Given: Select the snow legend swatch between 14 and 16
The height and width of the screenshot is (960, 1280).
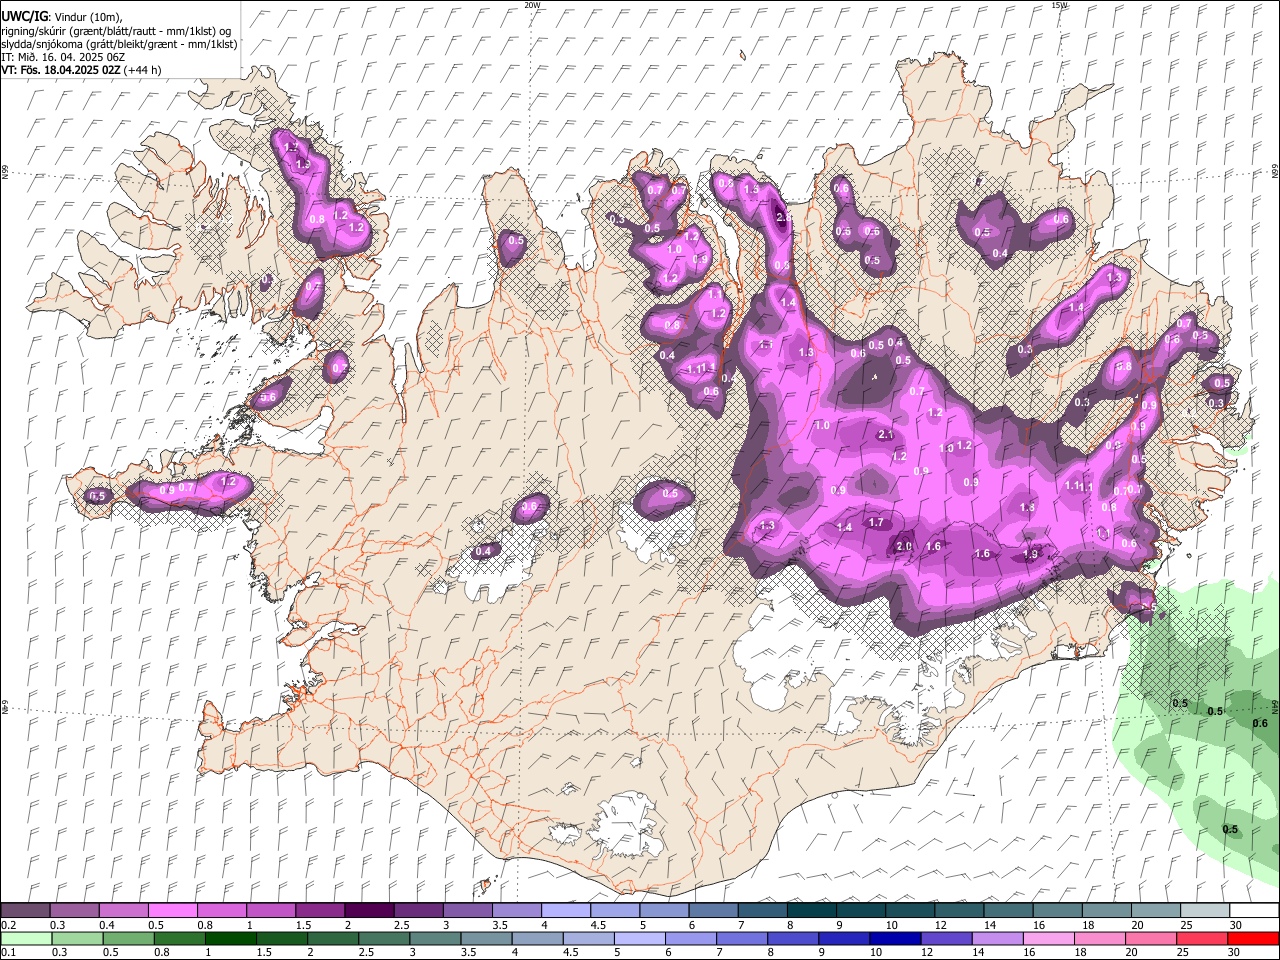Looking at the screenshot, I should pyautogui.click(x=1007, y=911).
